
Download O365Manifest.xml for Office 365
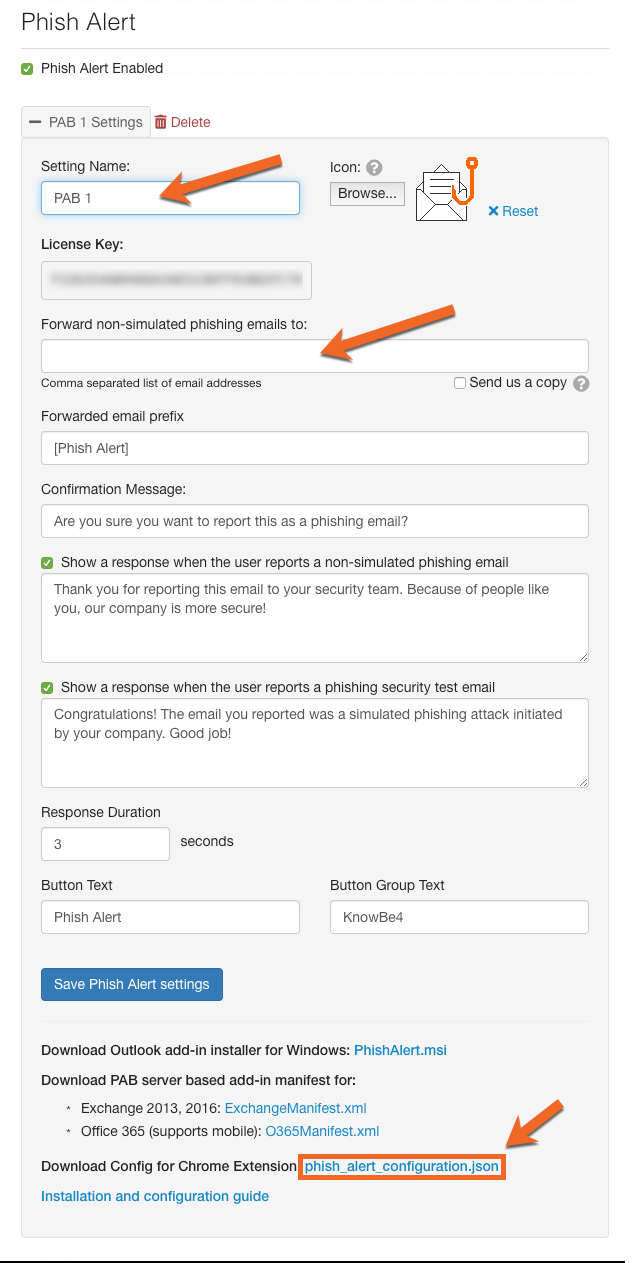coord(322,1131)
